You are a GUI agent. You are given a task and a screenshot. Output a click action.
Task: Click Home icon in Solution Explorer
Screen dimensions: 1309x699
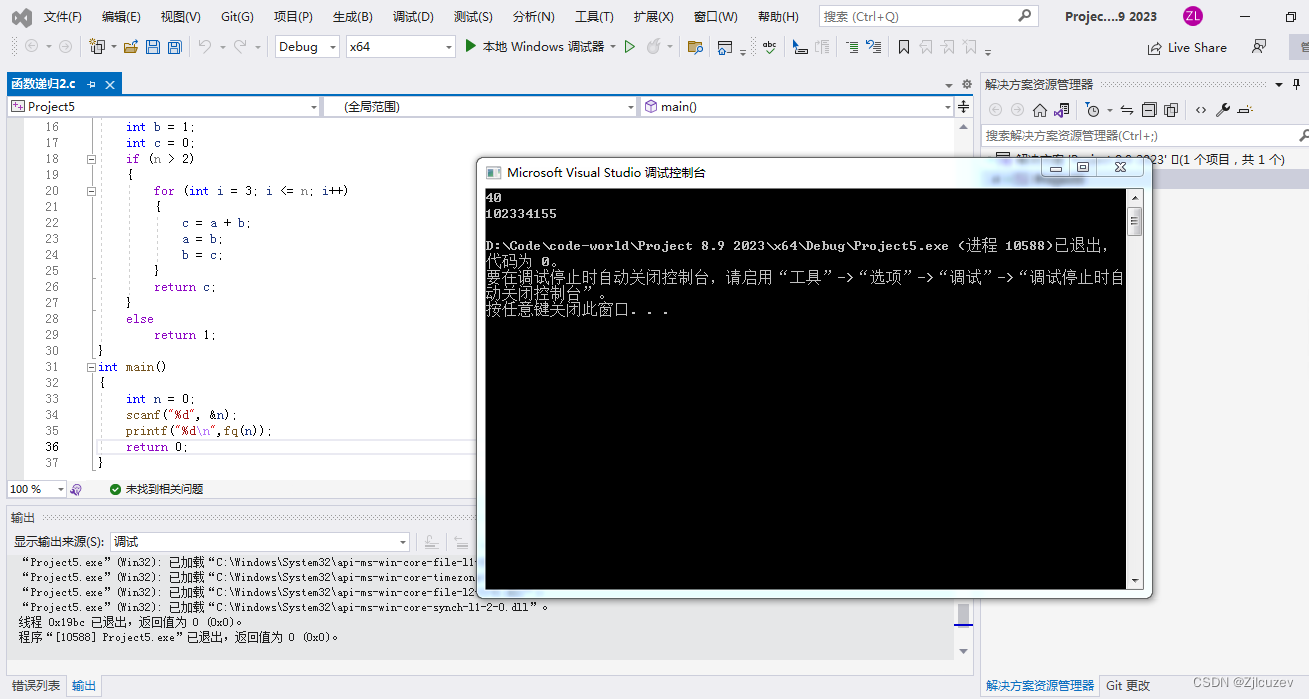(1040, 110)
